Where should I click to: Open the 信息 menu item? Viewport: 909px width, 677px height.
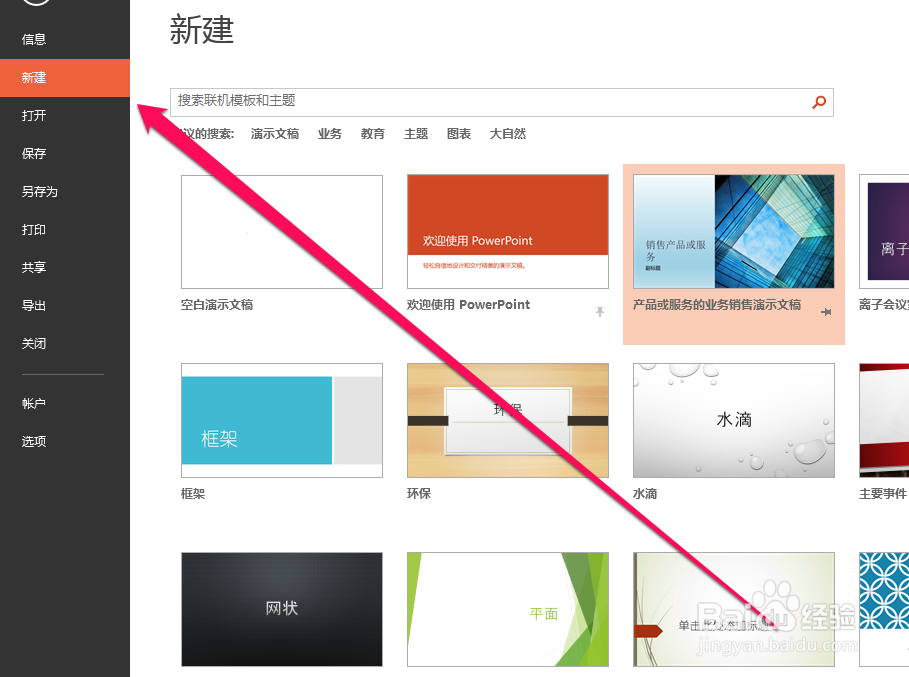pyautogui.click(x=34, y=39)
